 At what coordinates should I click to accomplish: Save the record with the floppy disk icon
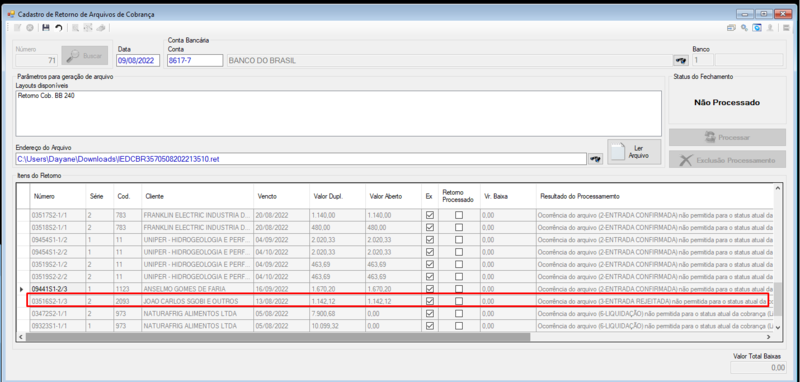tap(46, 28)
